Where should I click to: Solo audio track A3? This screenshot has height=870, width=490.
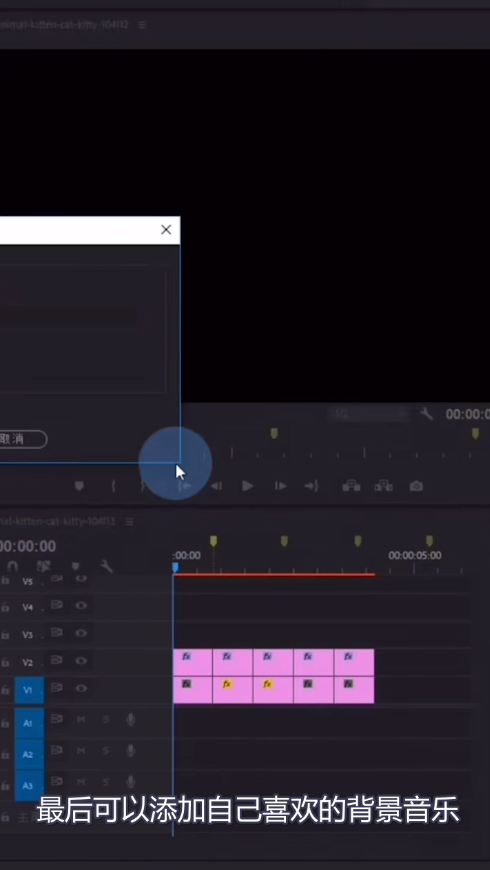click(x=106, y=782)
